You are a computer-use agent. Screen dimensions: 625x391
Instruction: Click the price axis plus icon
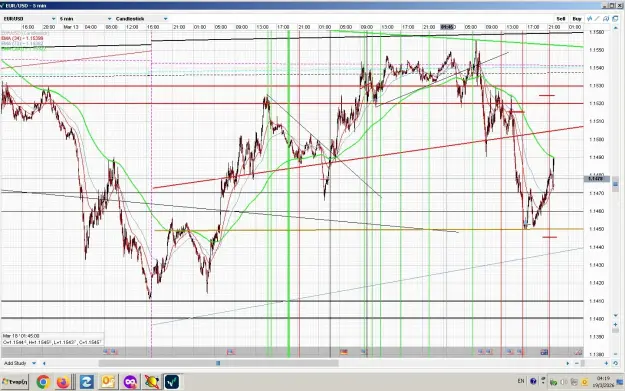click(x=615, y=324)
